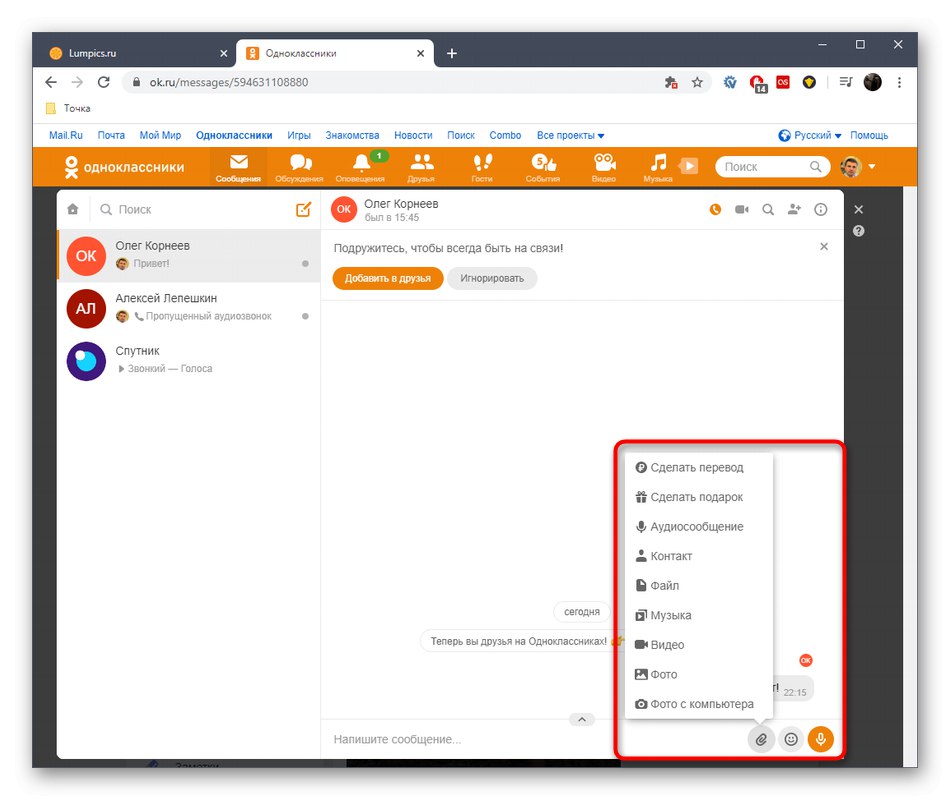Open Video (Видео) icon in the orange bar
The width and height of the screenshot is (950, 800).
[604, 167]
